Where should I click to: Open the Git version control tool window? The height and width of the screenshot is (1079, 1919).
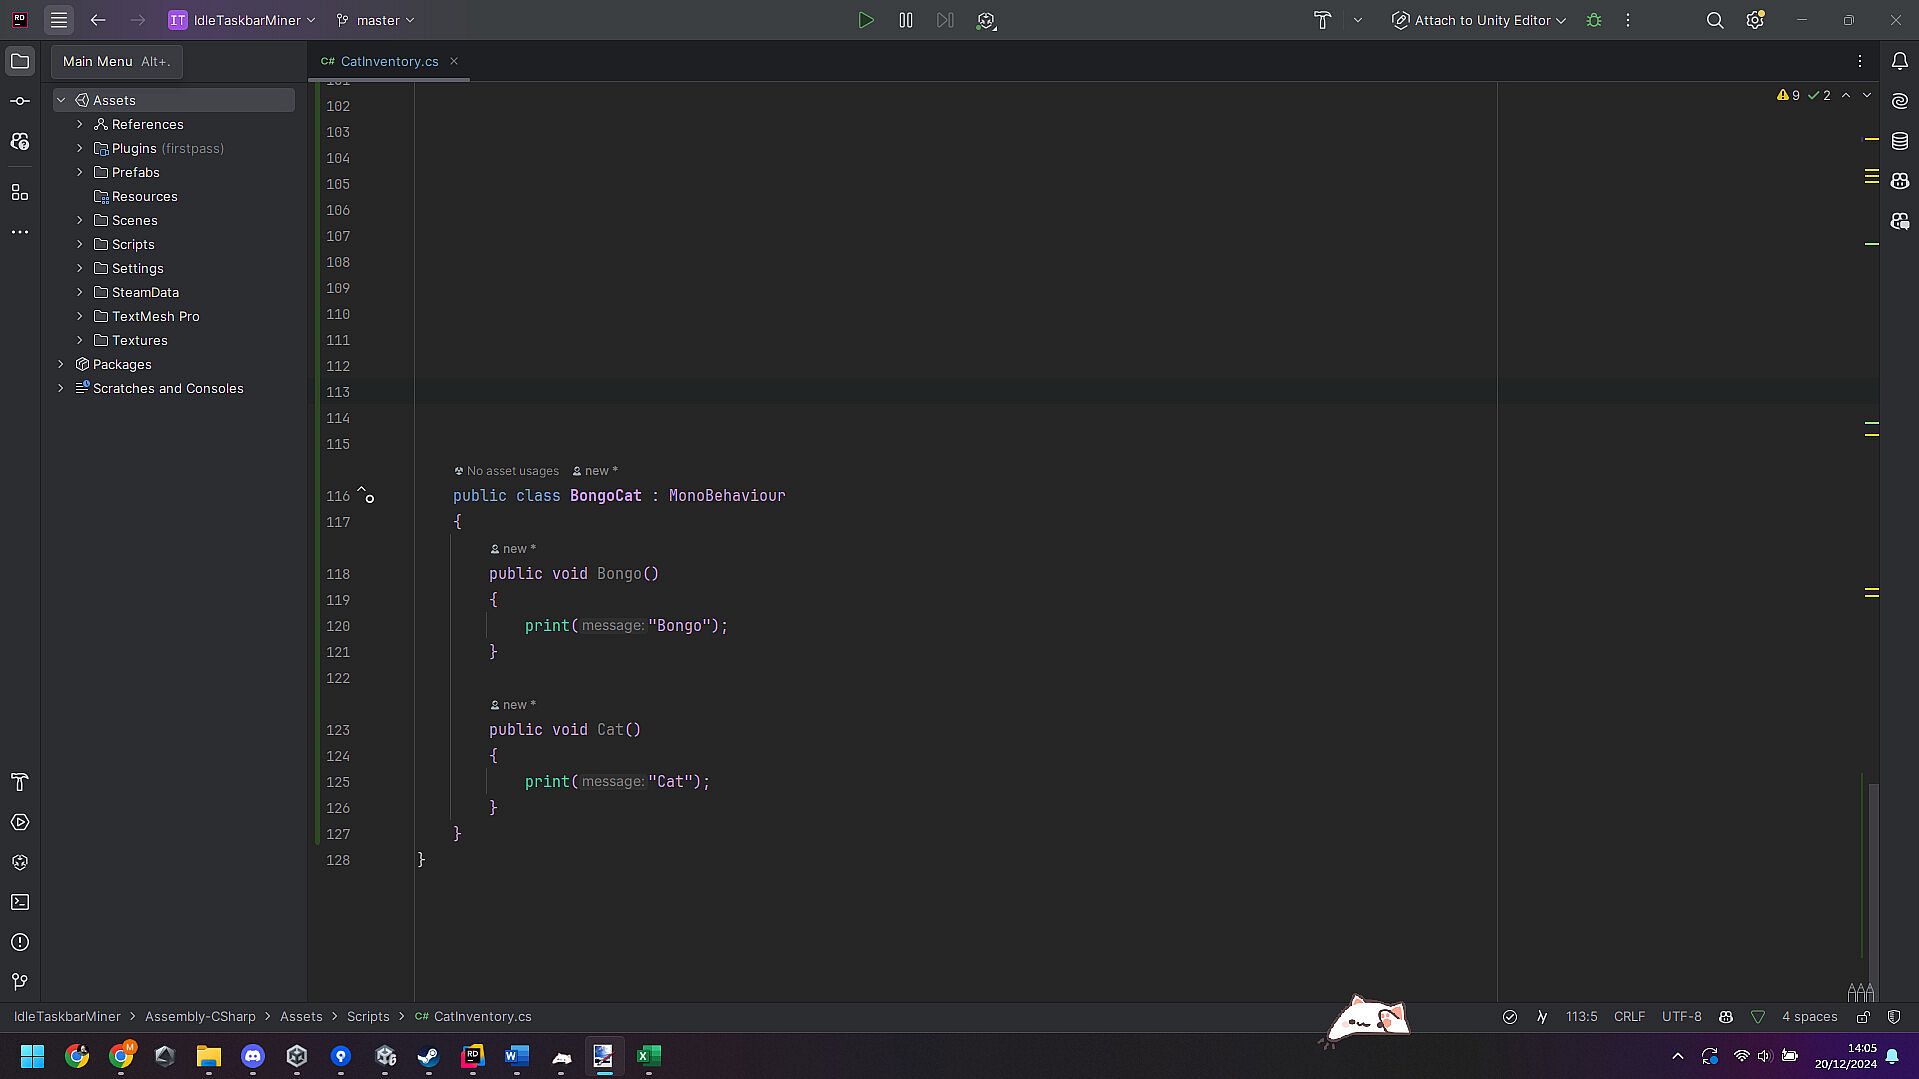pyautogui.click(x=20, y=982)
